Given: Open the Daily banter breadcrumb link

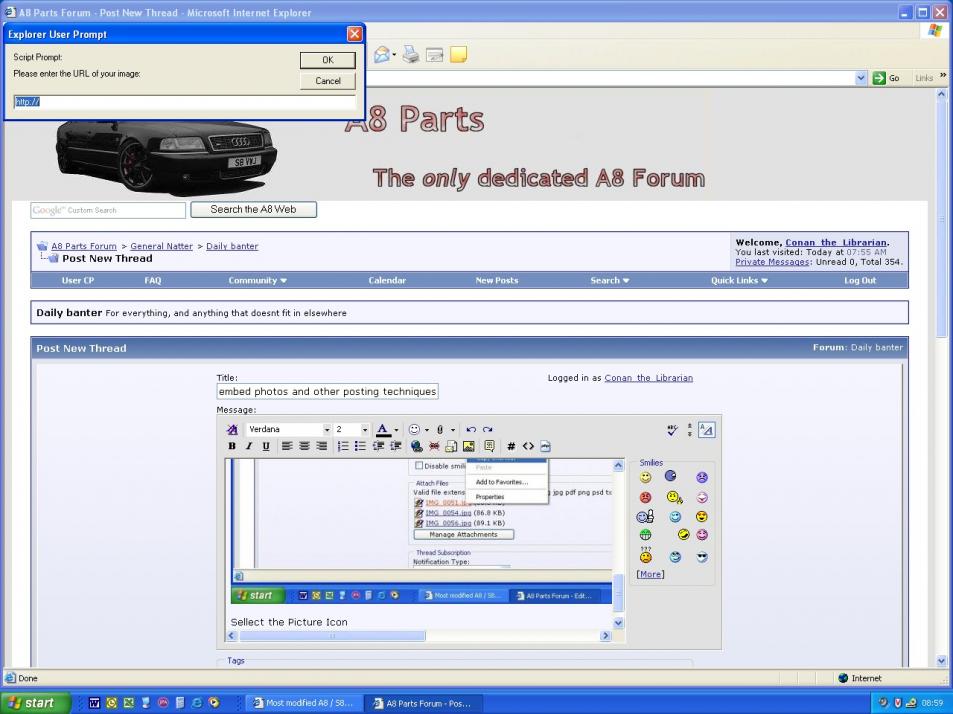Looking at the screenshot, I should (232, 246).
